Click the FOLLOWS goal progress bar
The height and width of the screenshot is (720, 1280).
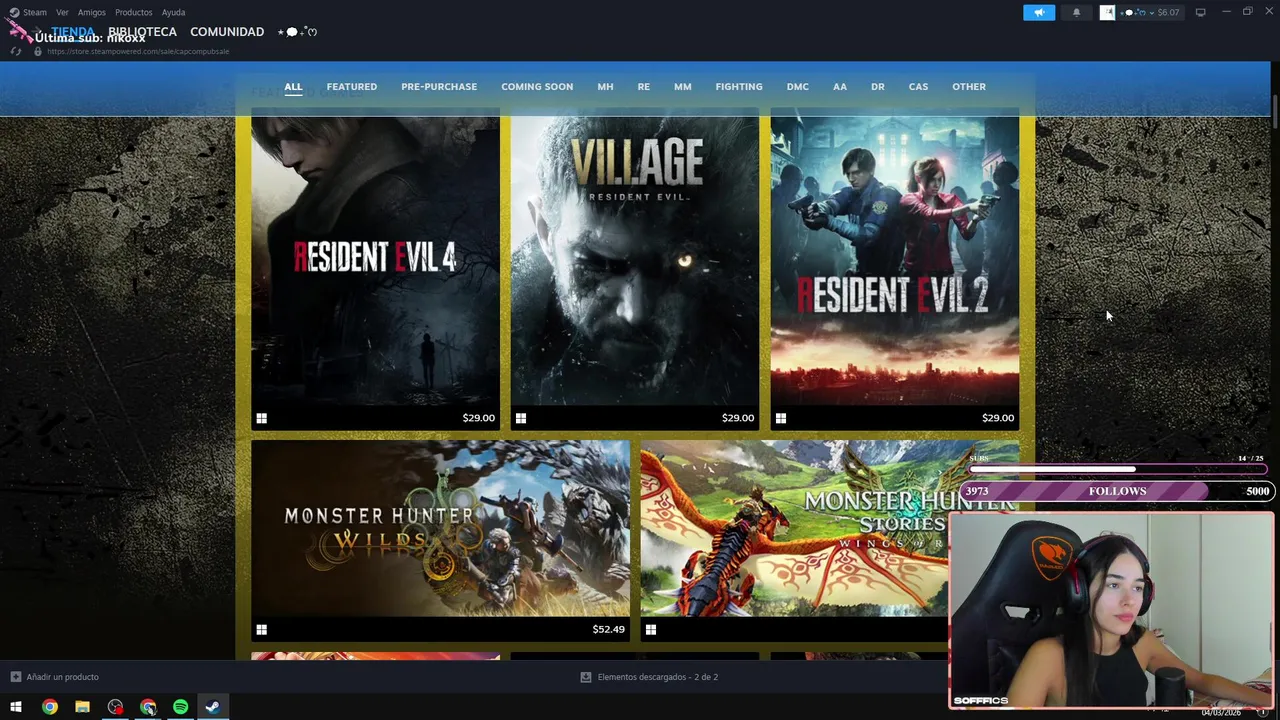click(1118, 491)
